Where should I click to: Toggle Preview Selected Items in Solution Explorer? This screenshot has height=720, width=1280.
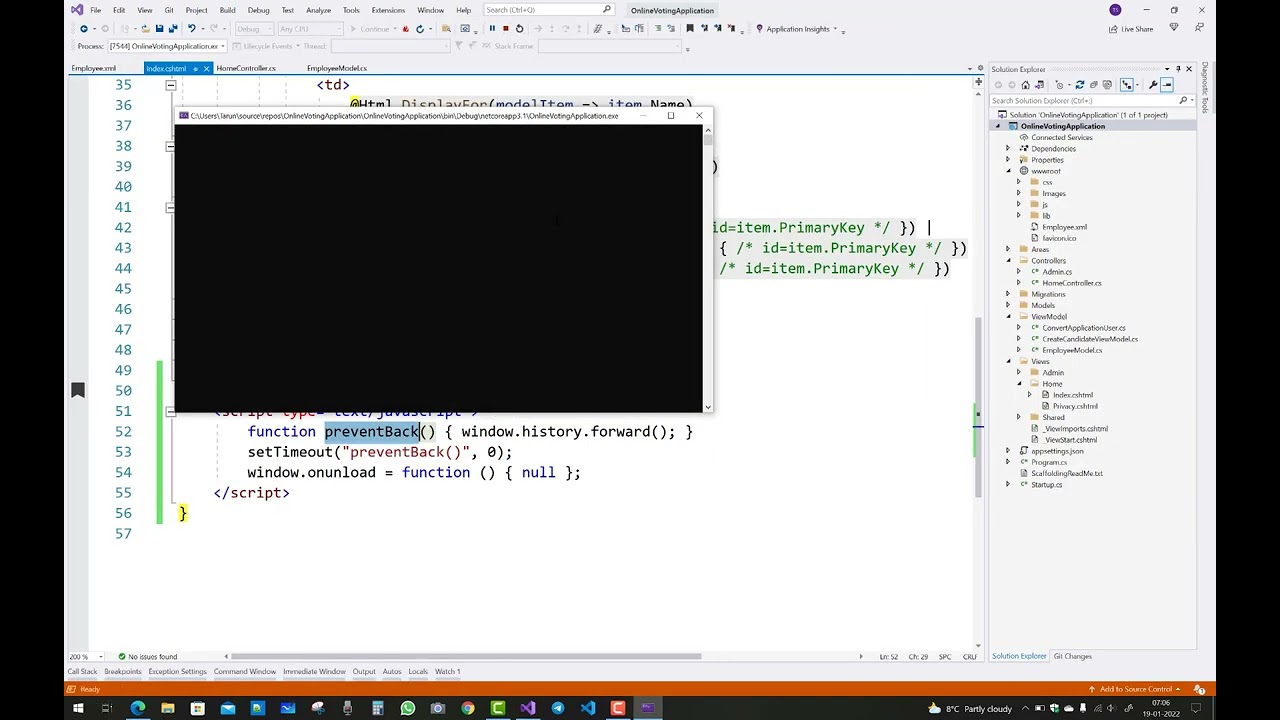coord(1167,85)
